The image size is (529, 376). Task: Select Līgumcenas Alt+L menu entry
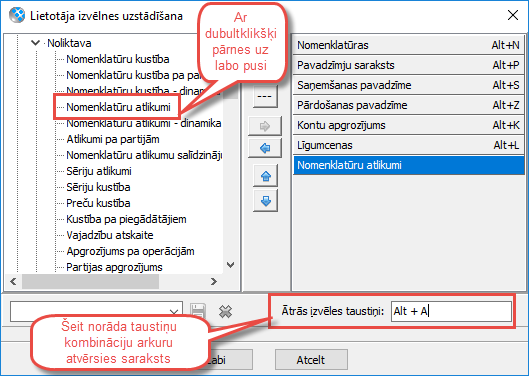408,145
